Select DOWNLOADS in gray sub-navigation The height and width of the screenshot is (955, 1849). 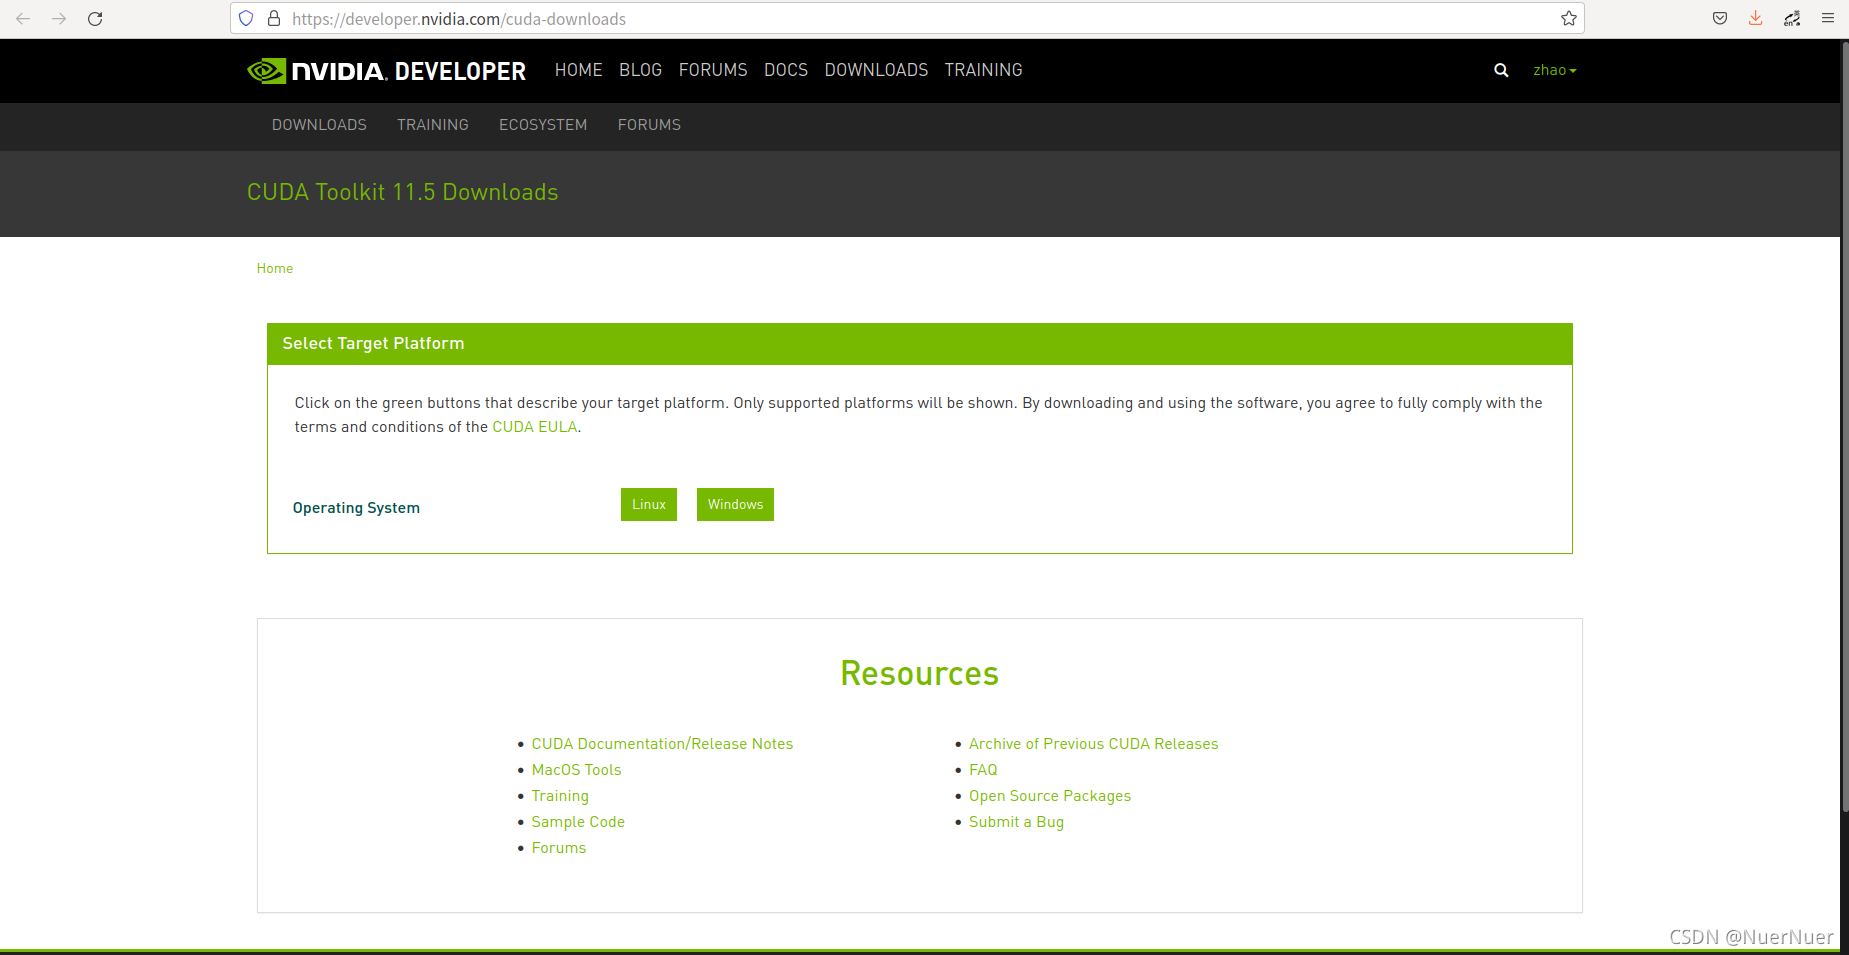(x=319, y=125)
